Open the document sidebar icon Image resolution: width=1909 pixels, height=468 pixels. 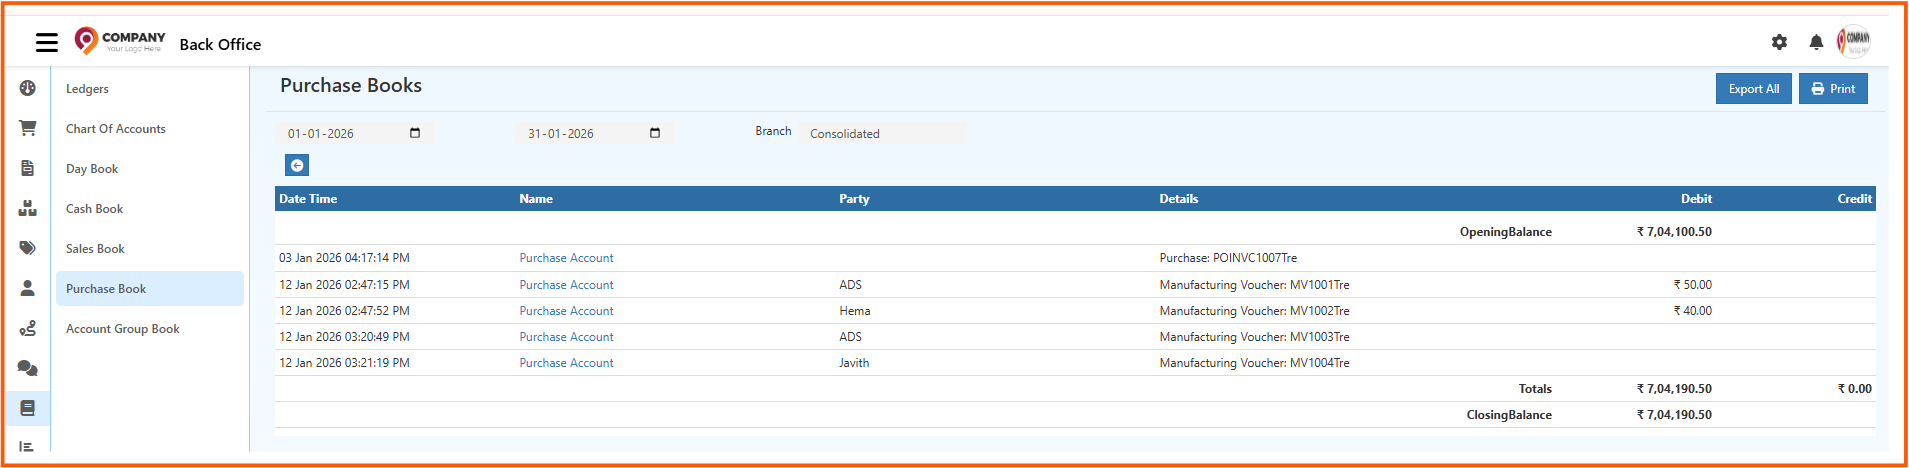point(28,168)
